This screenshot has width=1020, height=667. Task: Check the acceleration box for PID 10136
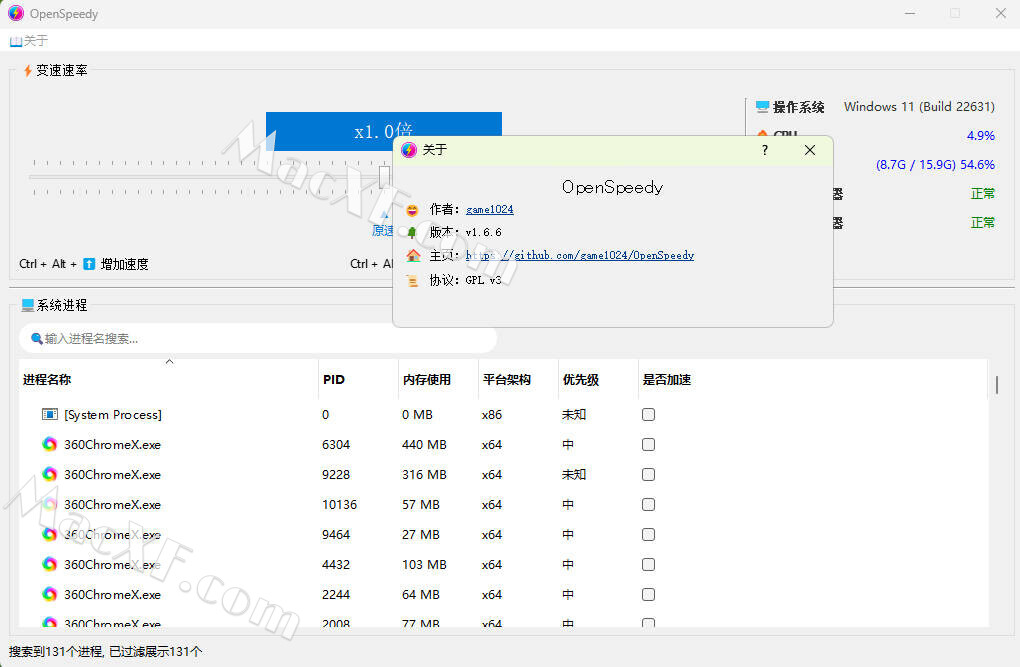click(x=648, y=504)
